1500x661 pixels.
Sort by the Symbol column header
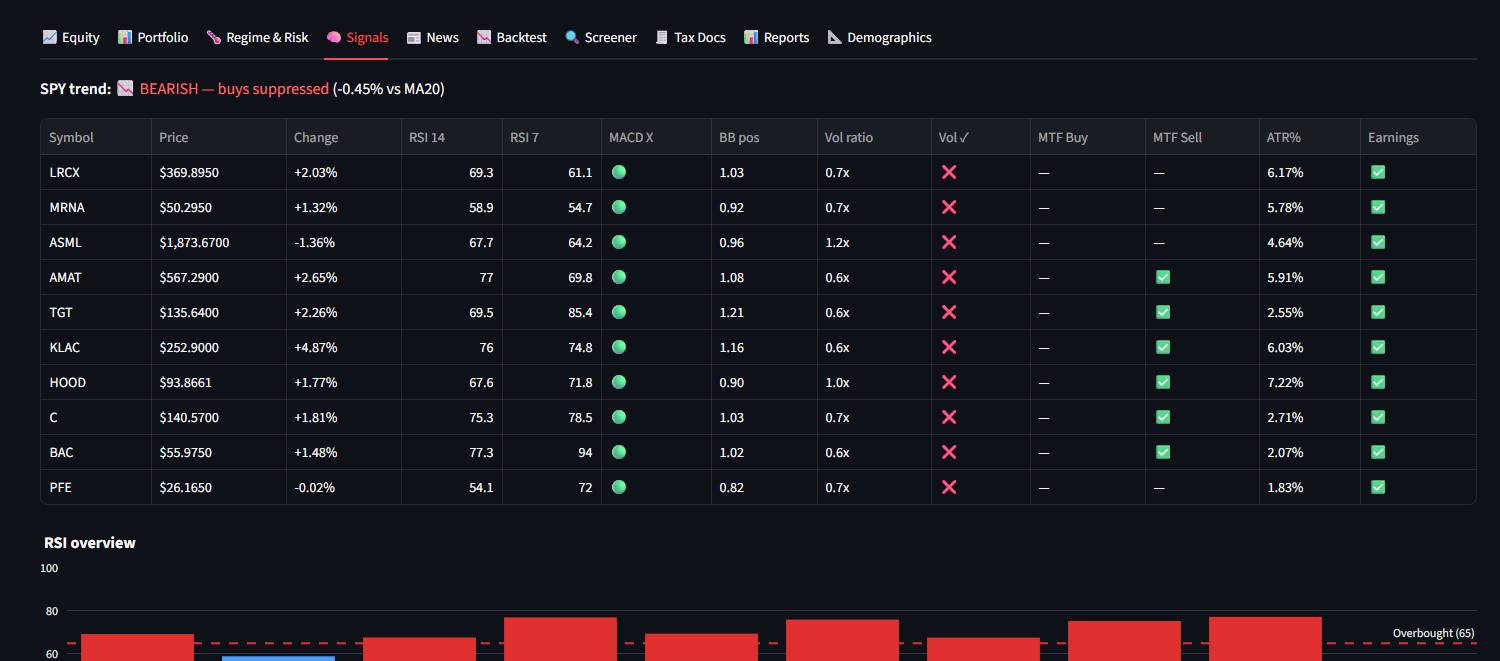pos(96,137)
